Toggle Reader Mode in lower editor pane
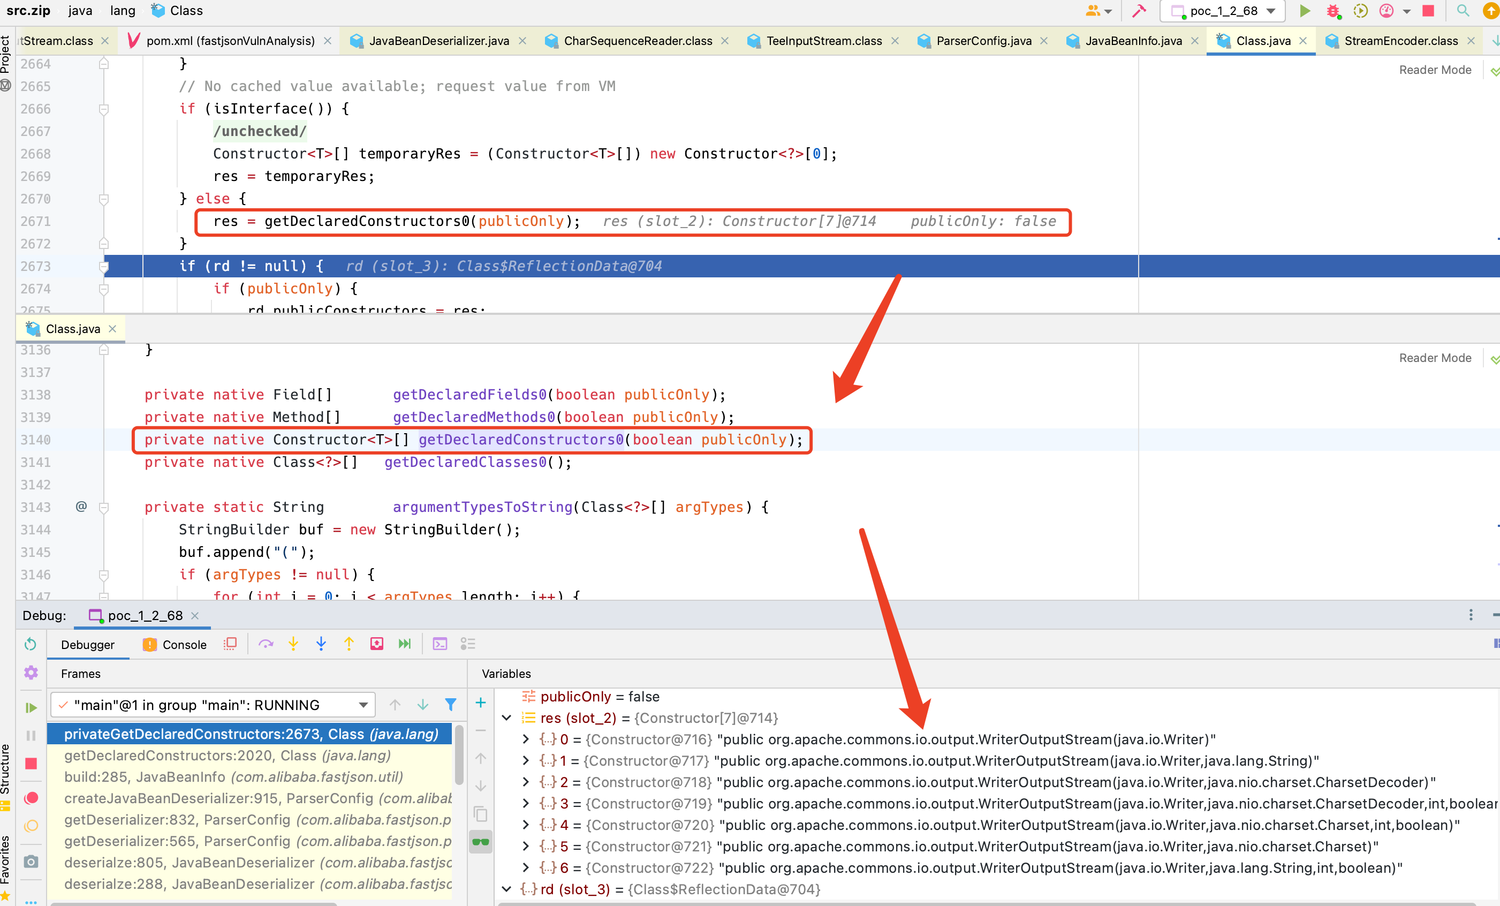Viewport: 1500px width, 906px height. 1435,358
